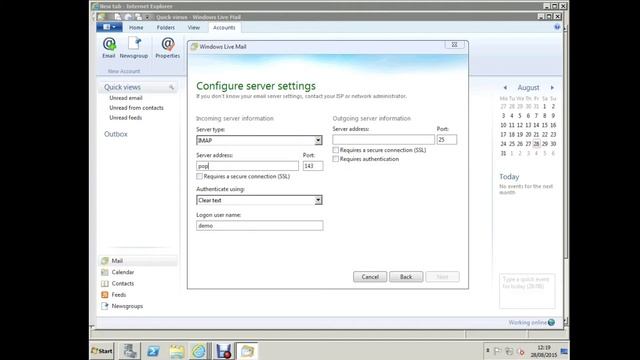Select the Accounts ribbon tab
This screenshot has width=640, height=360.
tap(224, 27)
